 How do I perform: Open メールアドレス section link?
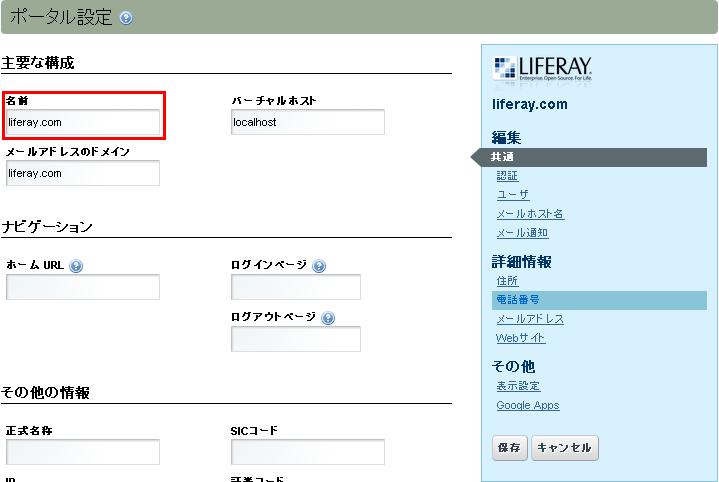pyautogui.click(x=530, y=319)
